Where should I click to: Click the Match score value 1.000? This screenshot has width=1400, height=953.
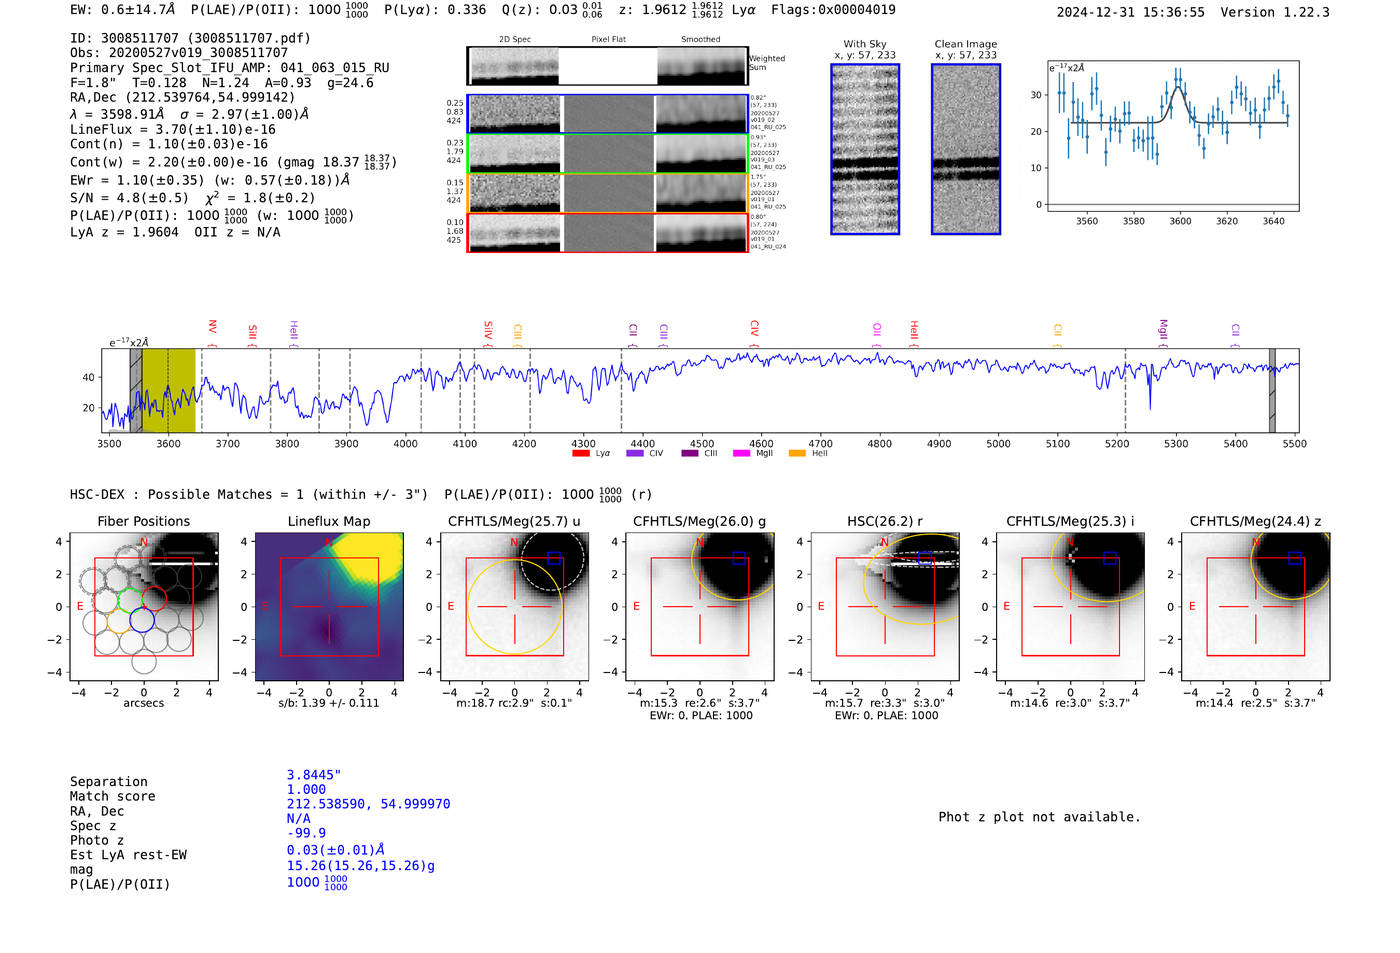[306, 789]
